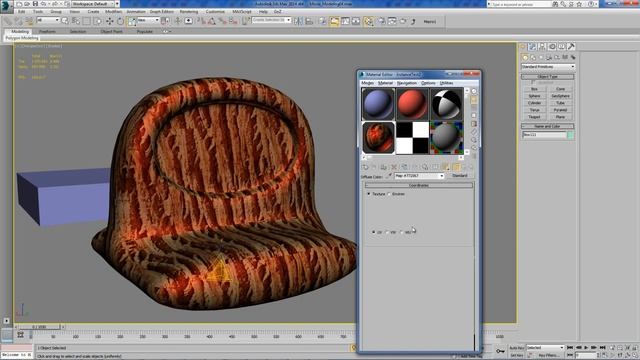Click Get Material icon in Material Editor

click(x=365, y=167)
